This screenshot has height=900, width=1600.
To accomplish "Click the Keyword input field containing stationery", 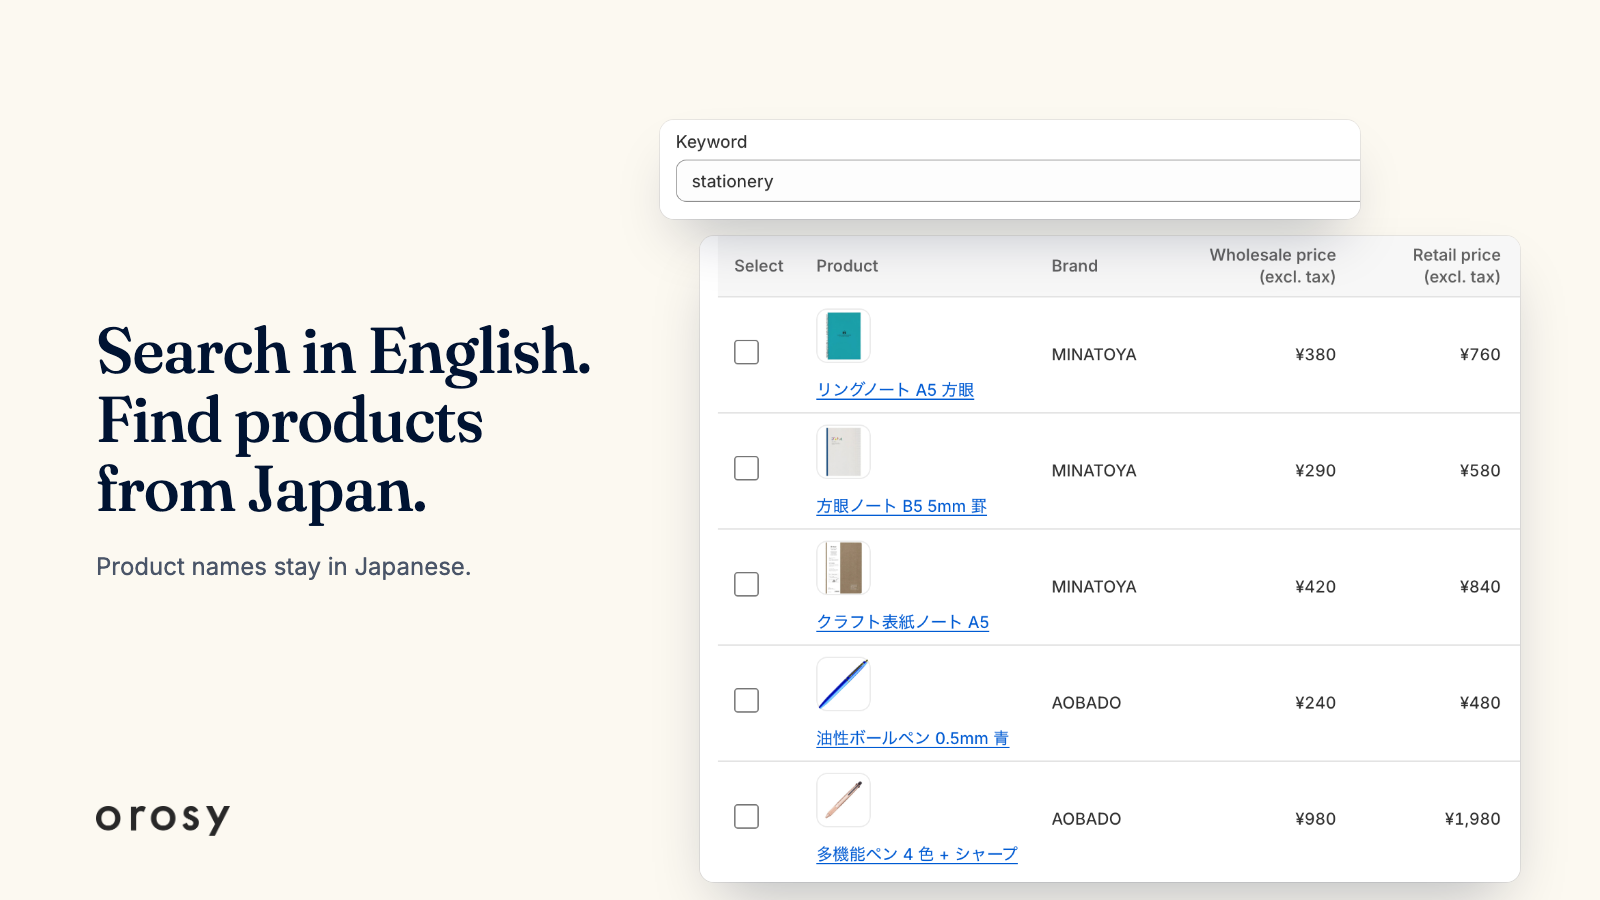I will (1018, 181).
